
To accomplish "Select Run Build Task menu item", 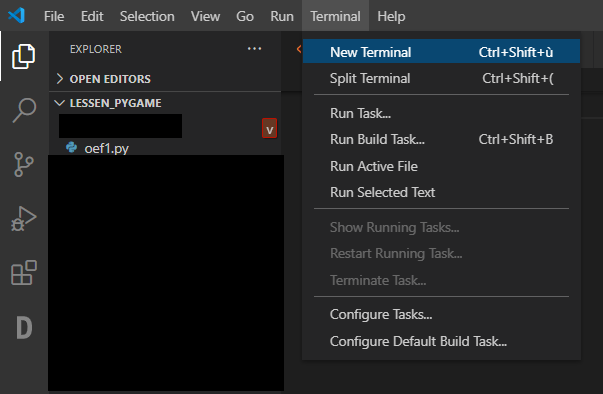I will point(441,139).
